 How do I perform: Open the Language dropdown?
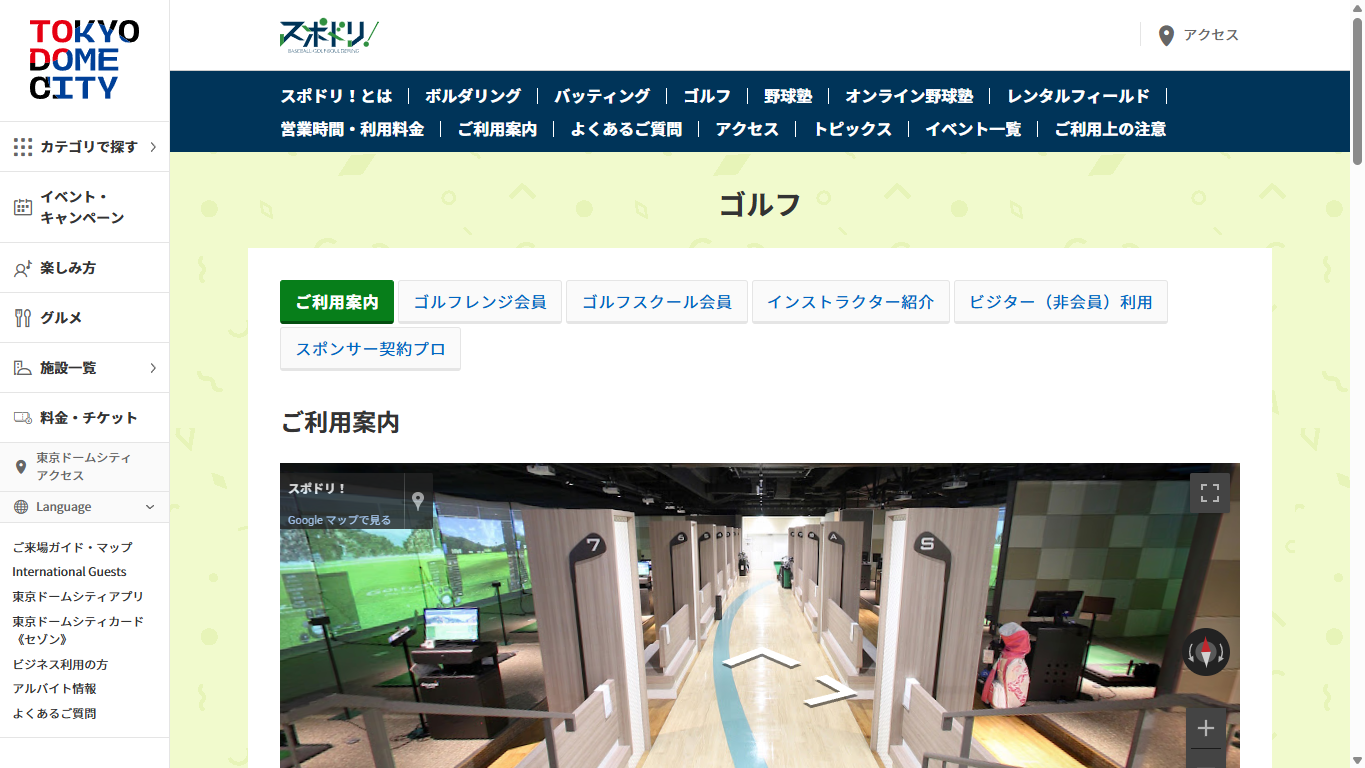(85, 507)
